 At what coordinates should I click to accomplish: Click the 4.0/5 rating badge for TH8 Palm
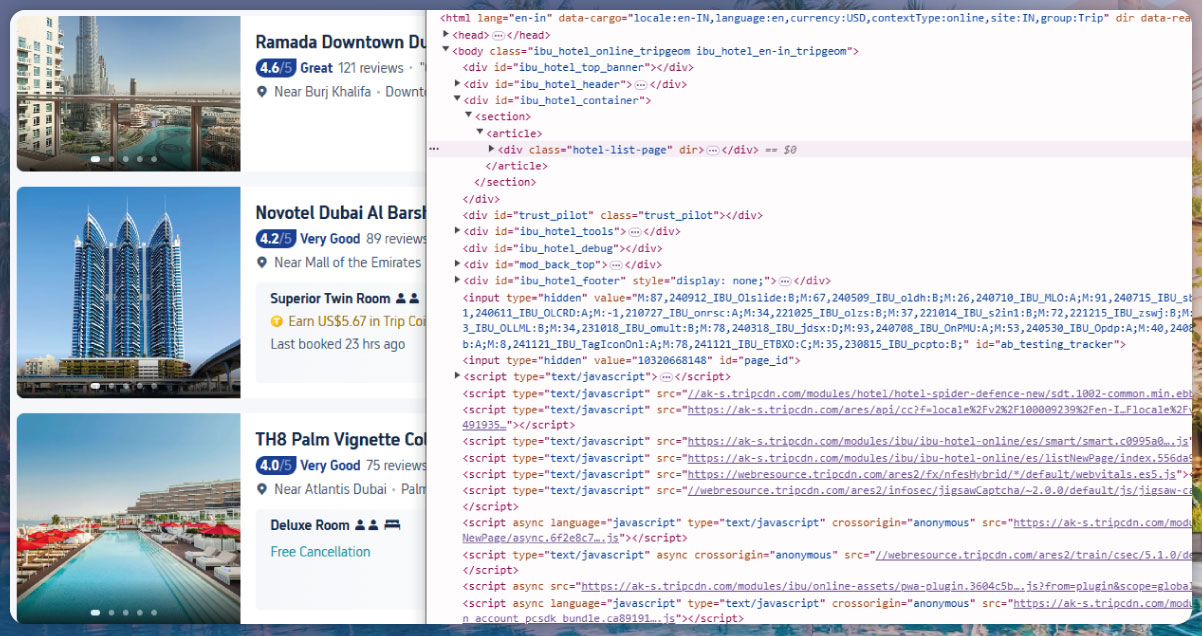click(275, 465)
